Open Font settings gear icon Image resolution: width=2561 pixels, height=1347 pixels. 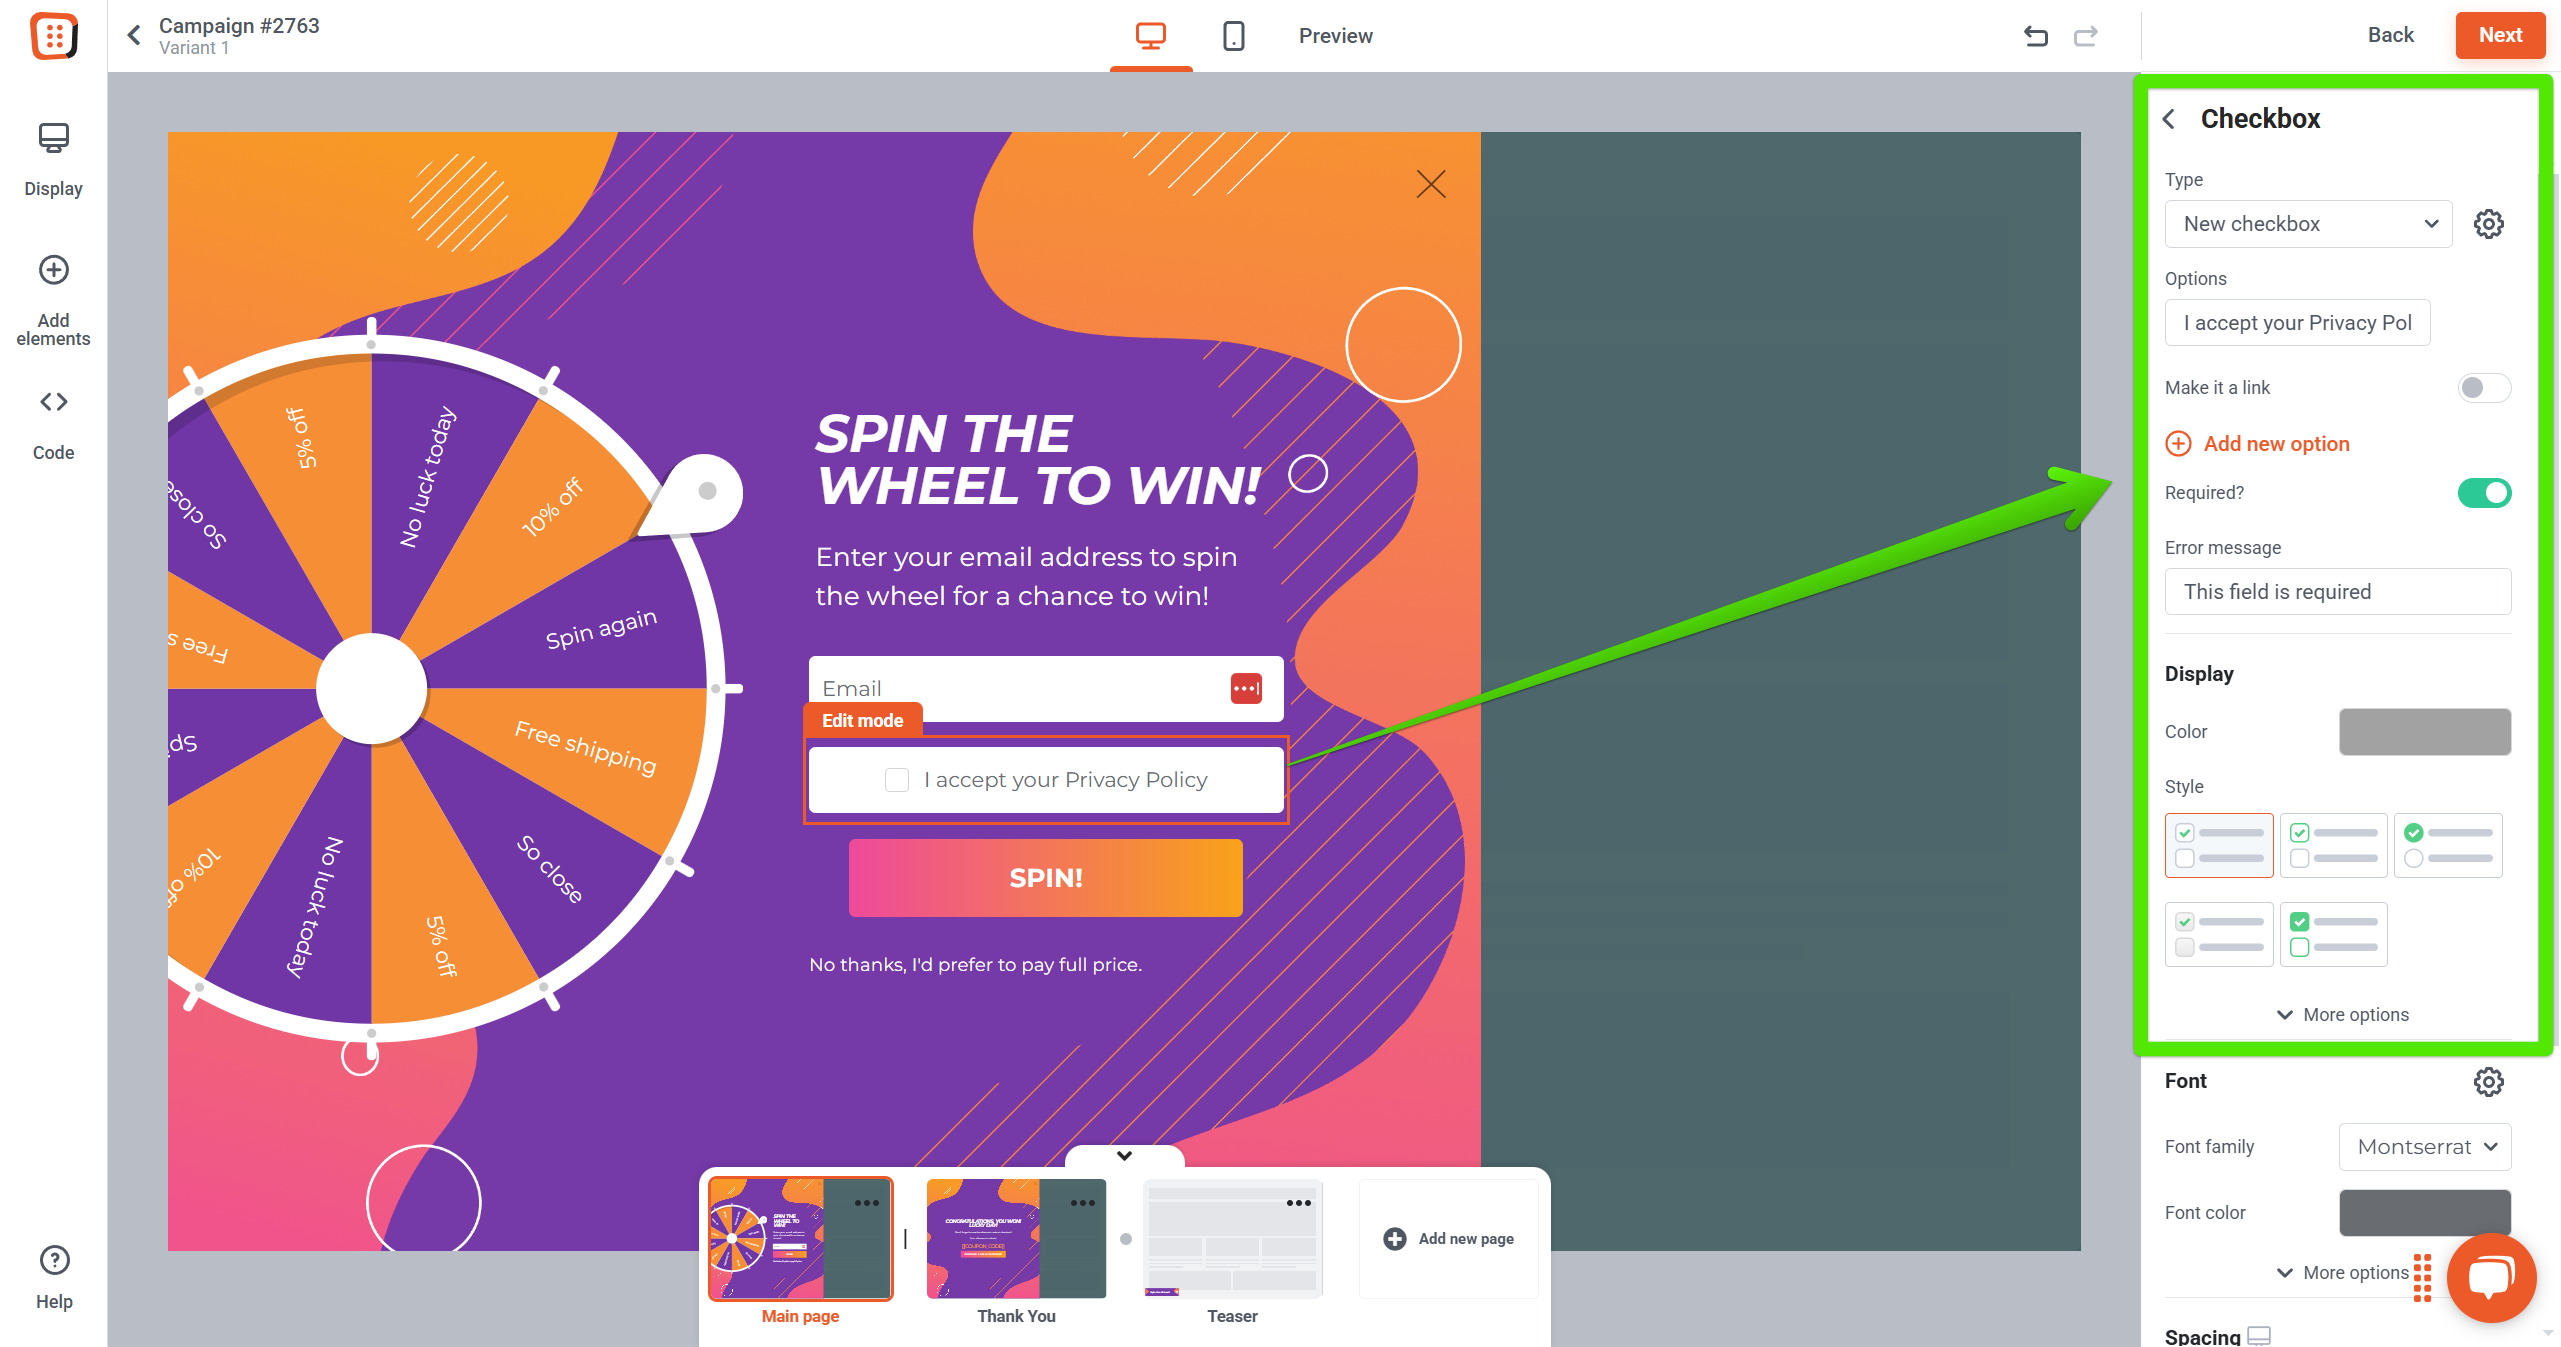point(2489,1081)
